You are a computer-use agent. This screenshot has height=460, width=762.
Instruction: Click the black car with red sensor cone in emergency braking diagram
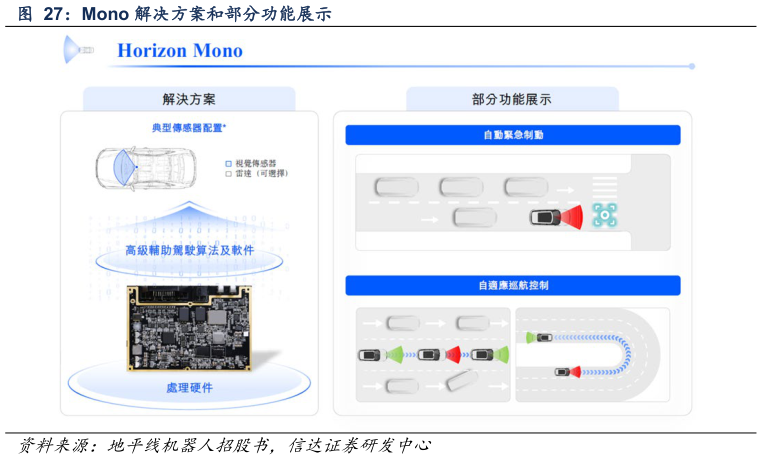[555, 217]
